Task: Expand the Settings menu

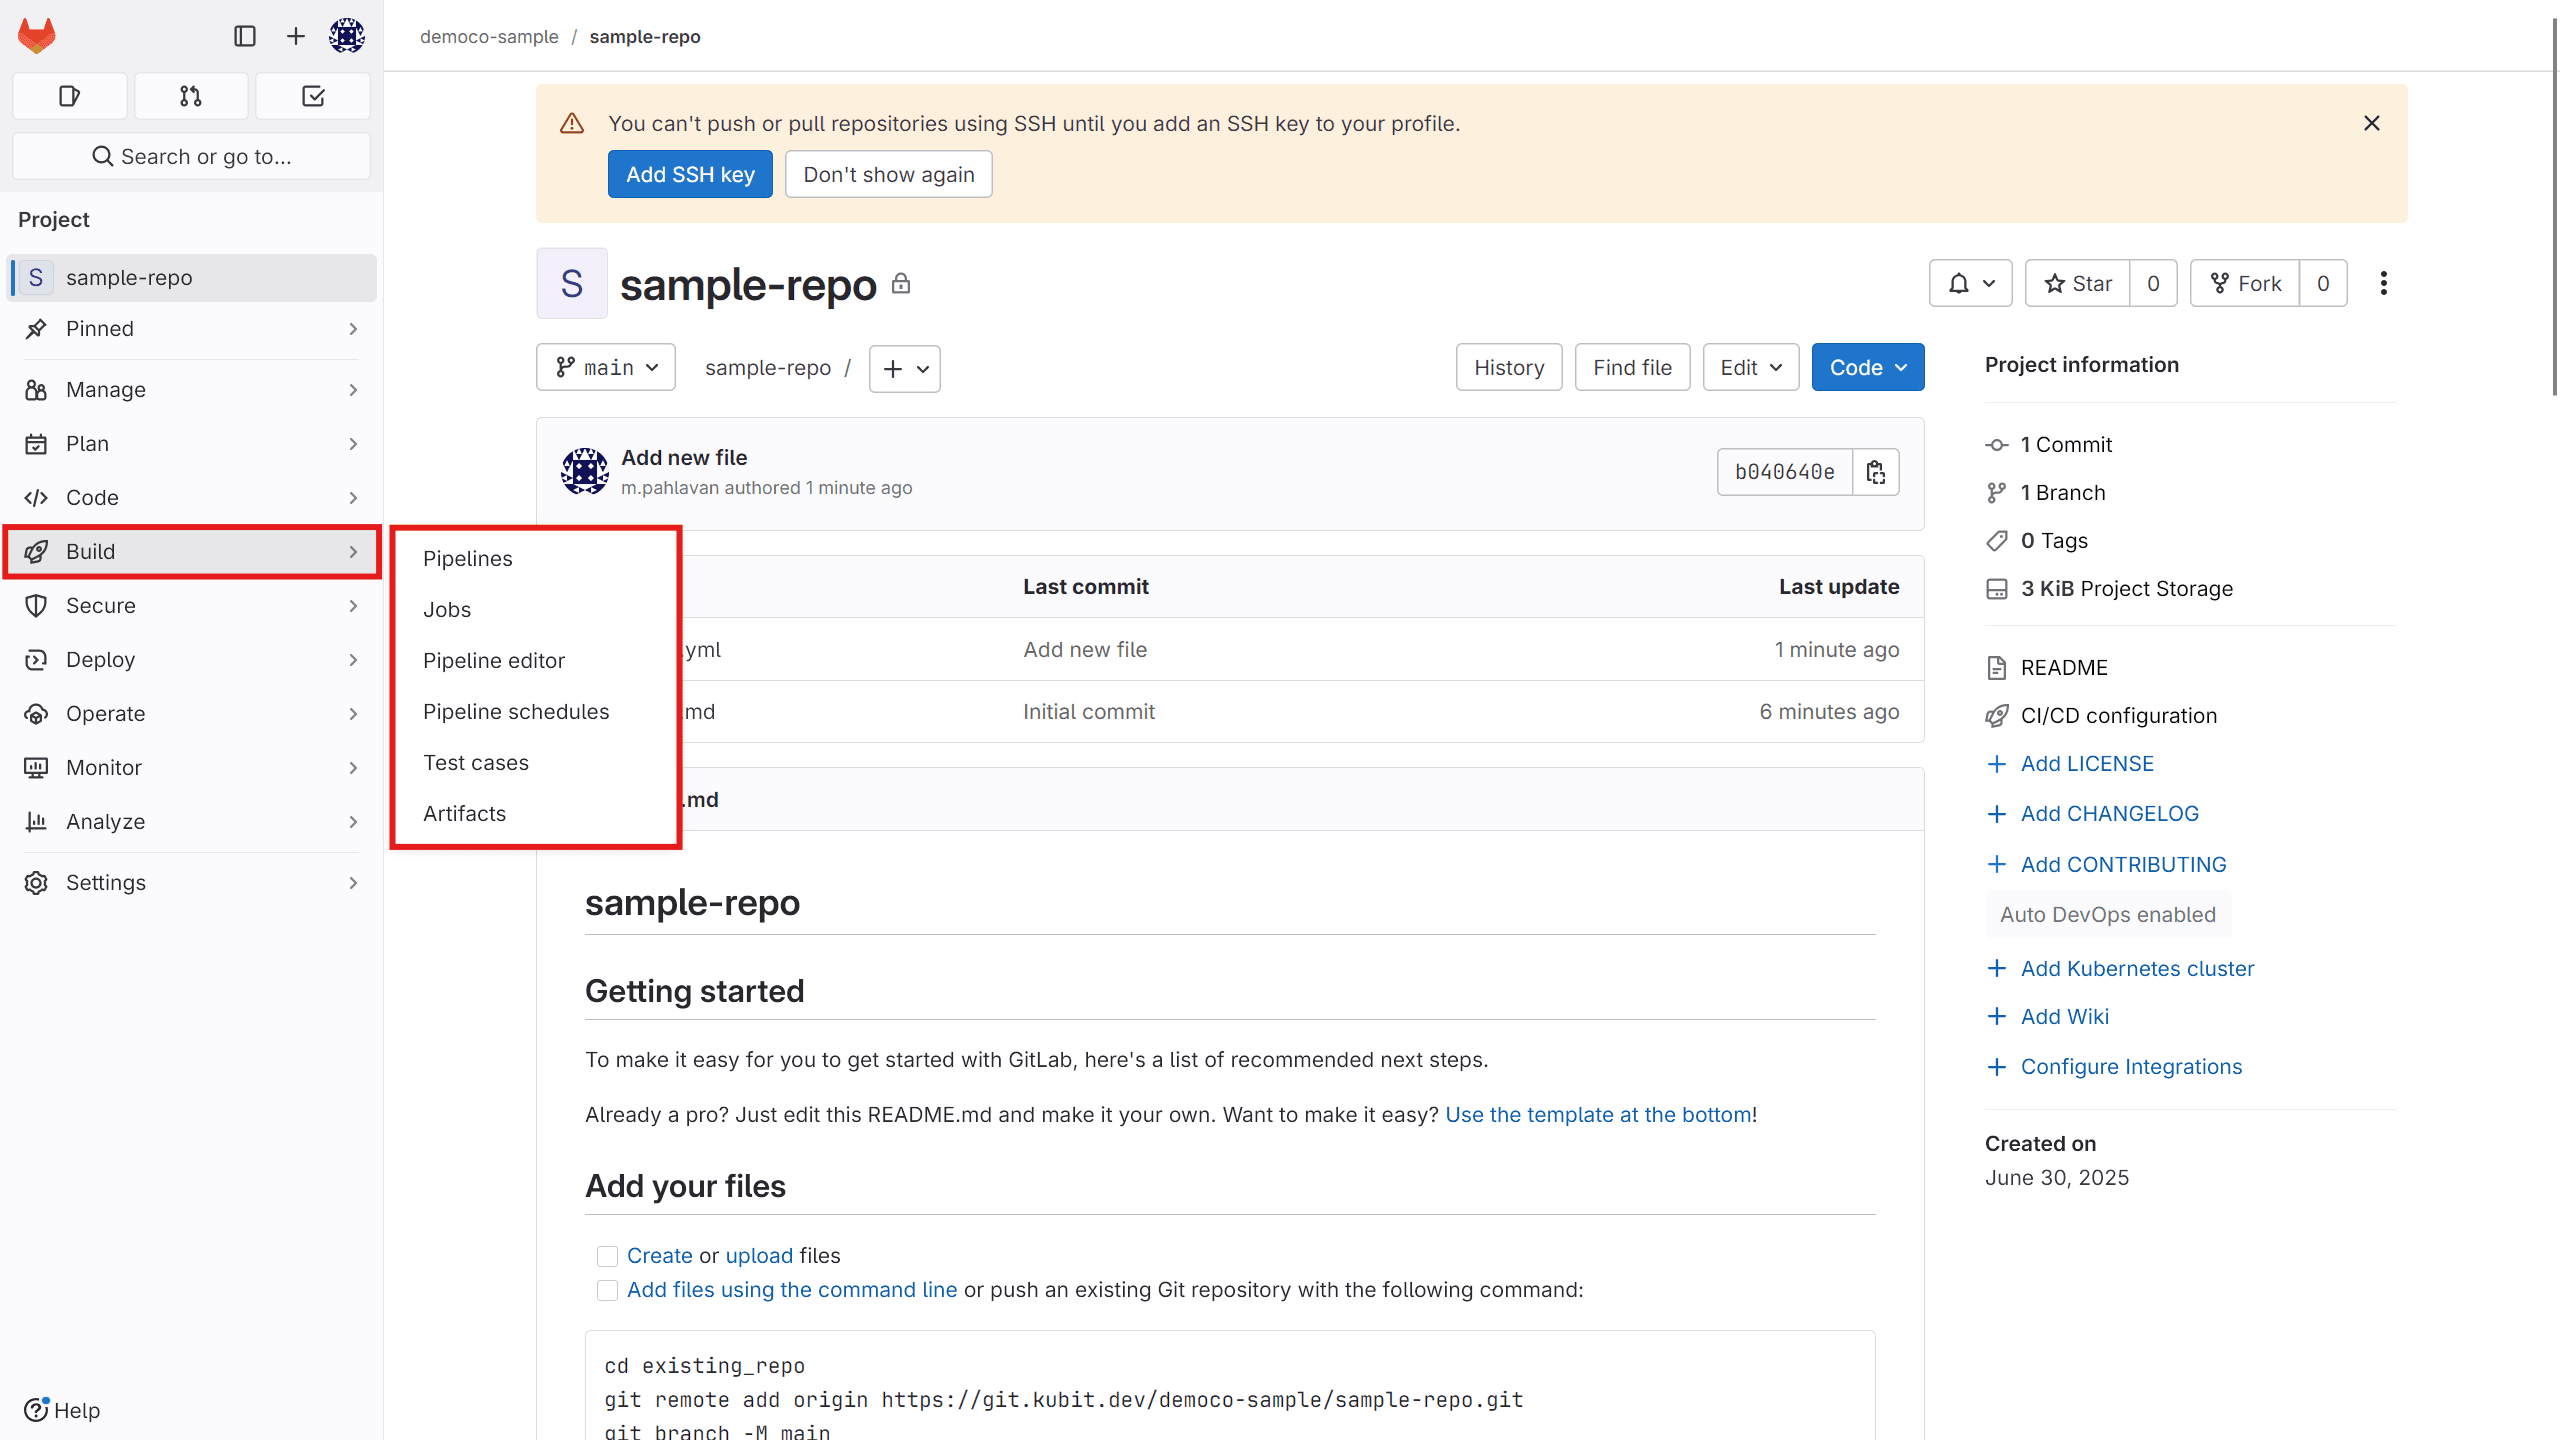Action: (x=191, y=882)
